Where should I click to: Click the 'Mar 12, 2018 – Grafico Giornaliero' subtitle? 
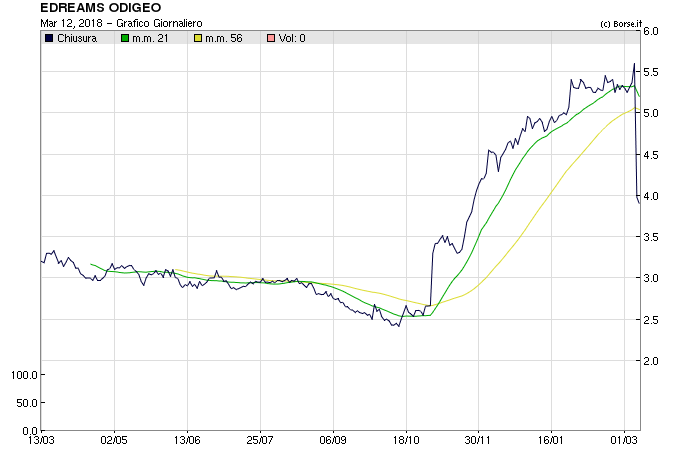tap(121, 23)
